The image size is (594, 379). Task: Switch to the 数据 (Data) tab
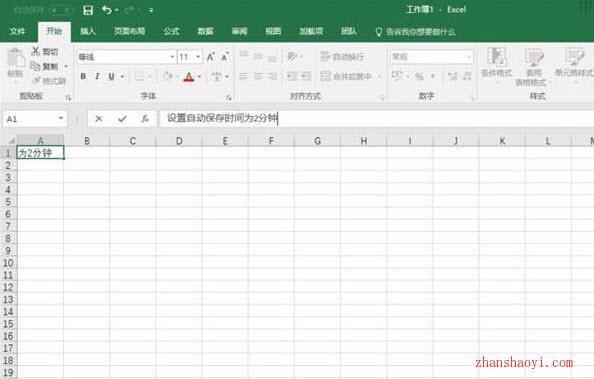(x=205, y=31)
